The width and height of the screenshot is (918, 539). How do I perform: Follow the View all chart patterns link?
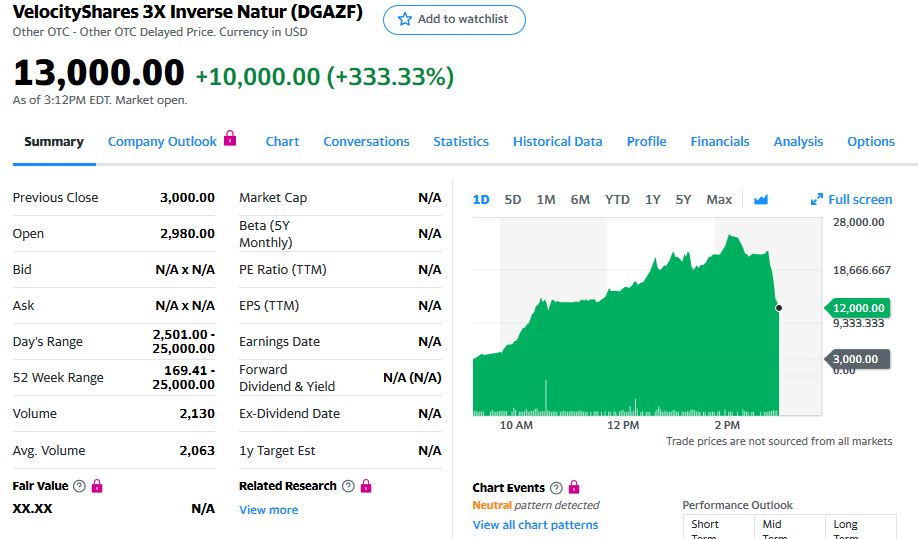tap(535, 525)
